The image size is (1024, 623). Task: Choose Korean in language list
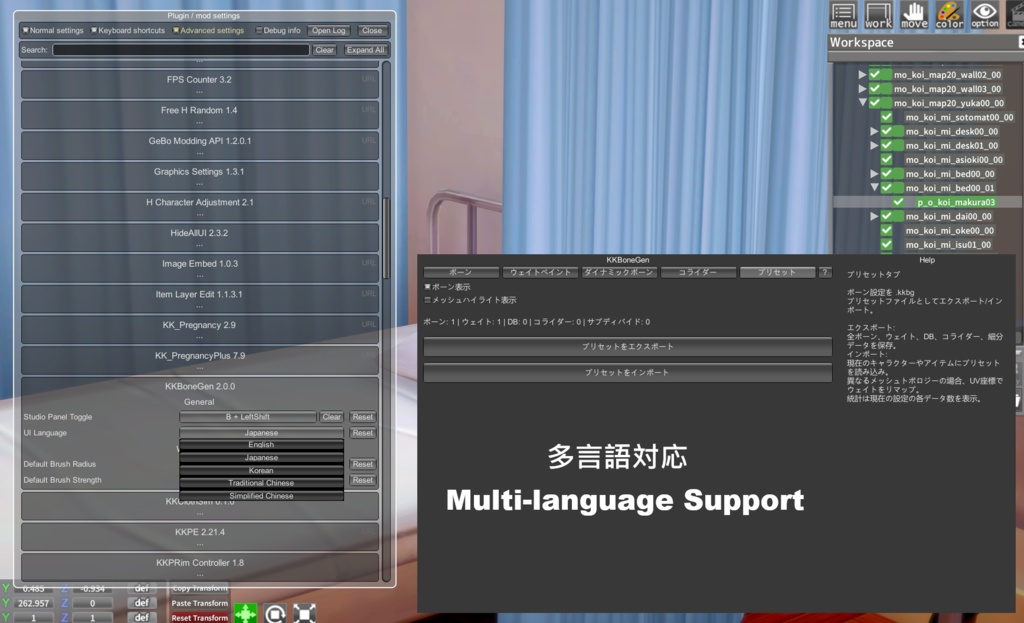pos(261,470)
